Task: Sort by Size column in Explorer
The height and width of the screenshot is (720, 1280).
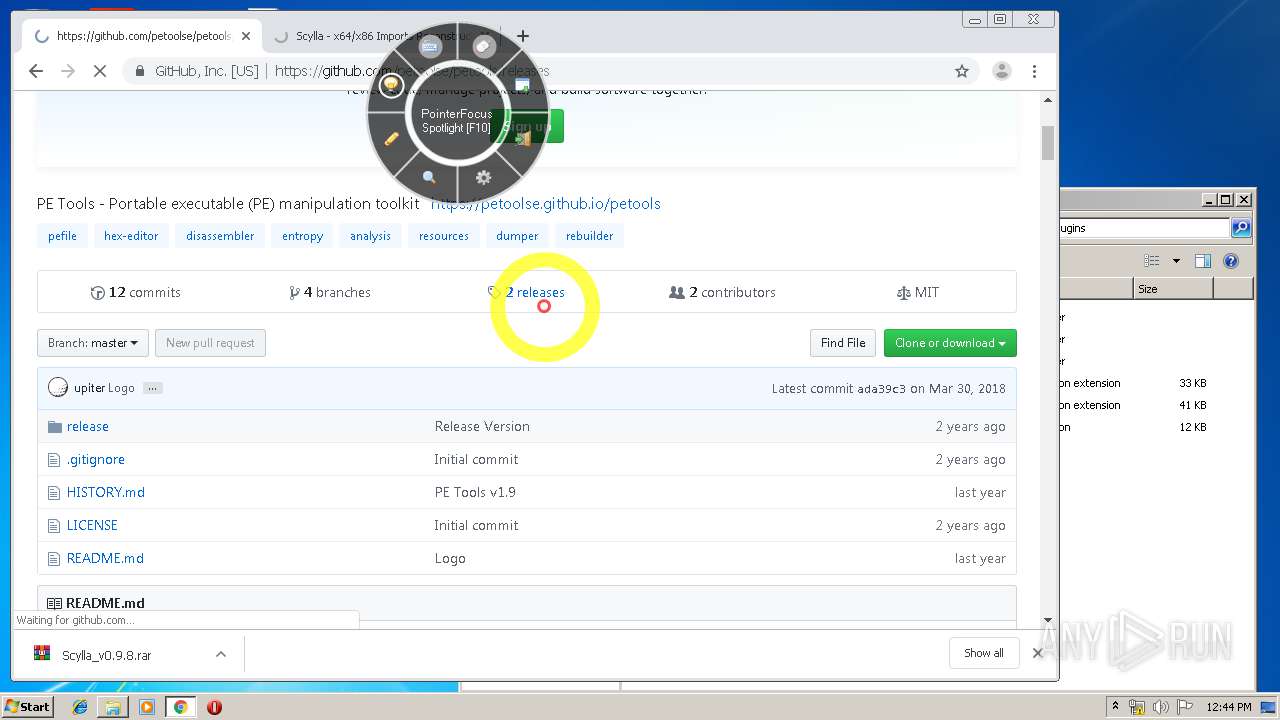Action: pos(1173,289)
